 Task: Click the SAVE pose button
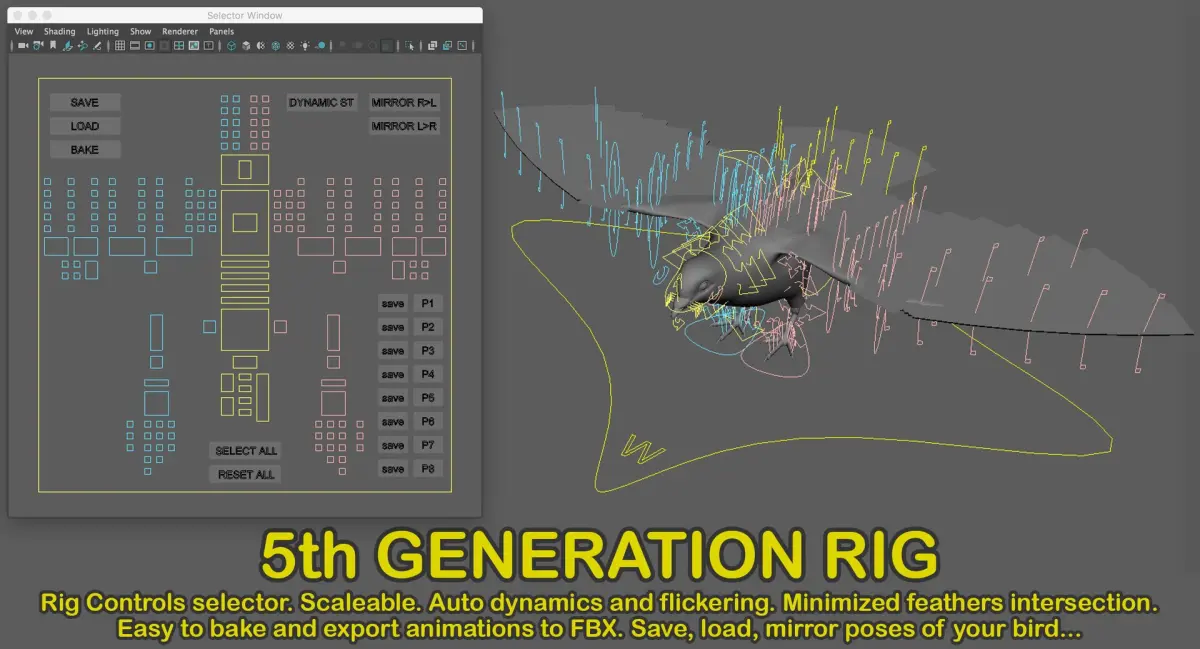(x=85, y=102)
